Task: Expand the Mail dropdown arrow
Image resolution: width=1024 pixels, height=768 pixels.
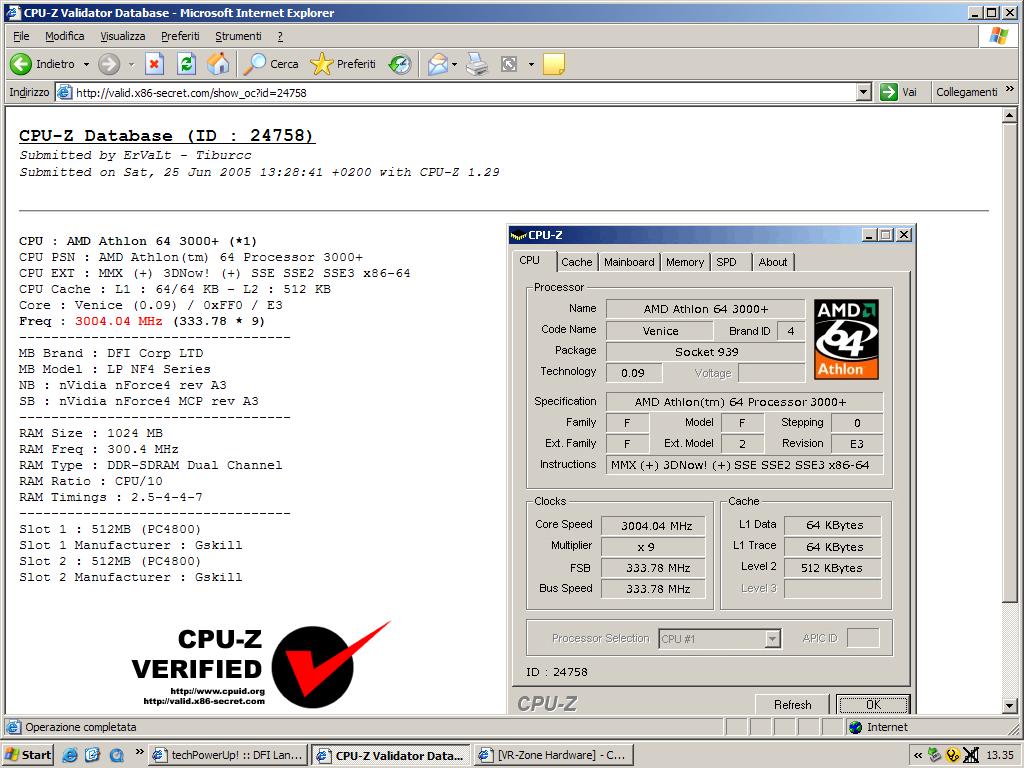Action: (455, 65)
